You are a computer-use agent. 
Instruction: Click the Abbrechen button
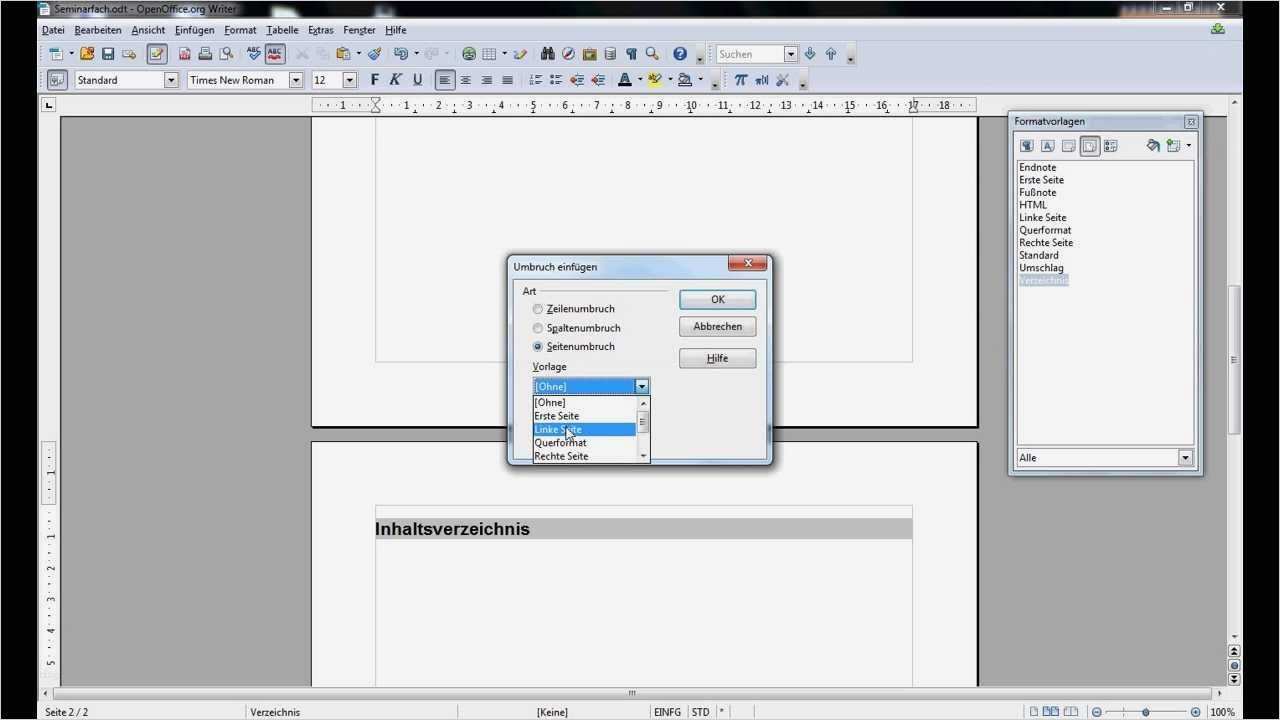(717, 327)
